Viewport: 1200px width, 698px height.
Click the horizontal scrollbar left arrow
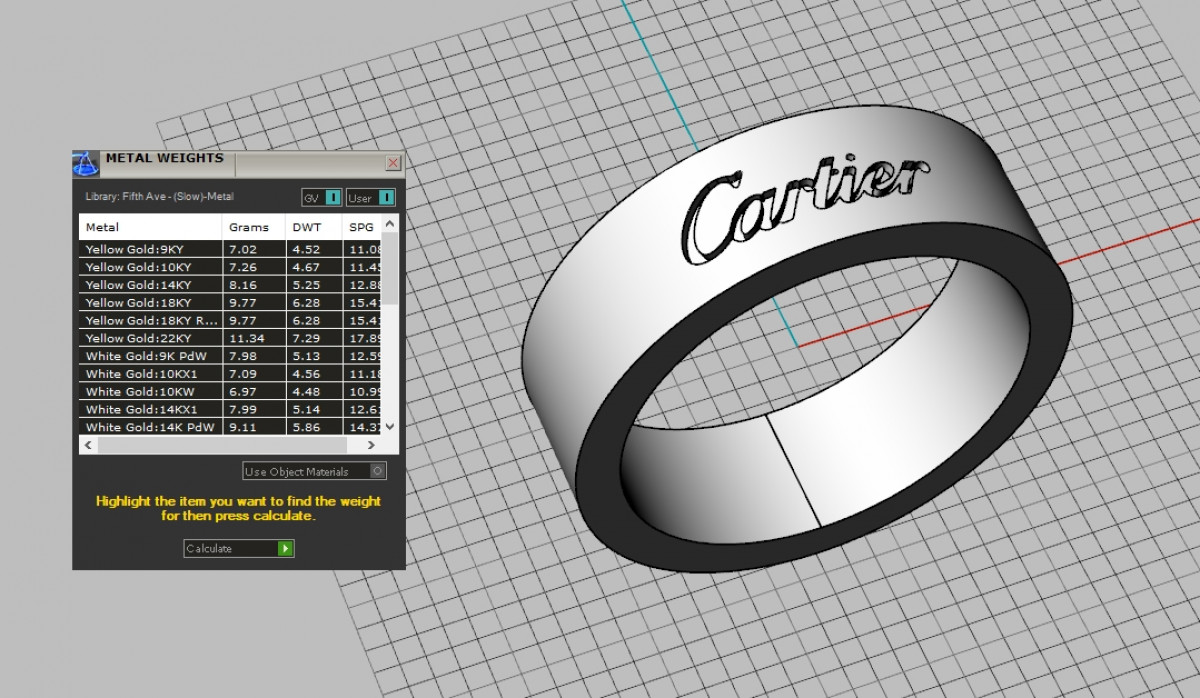pyautogui.click(x=89, y=445)
